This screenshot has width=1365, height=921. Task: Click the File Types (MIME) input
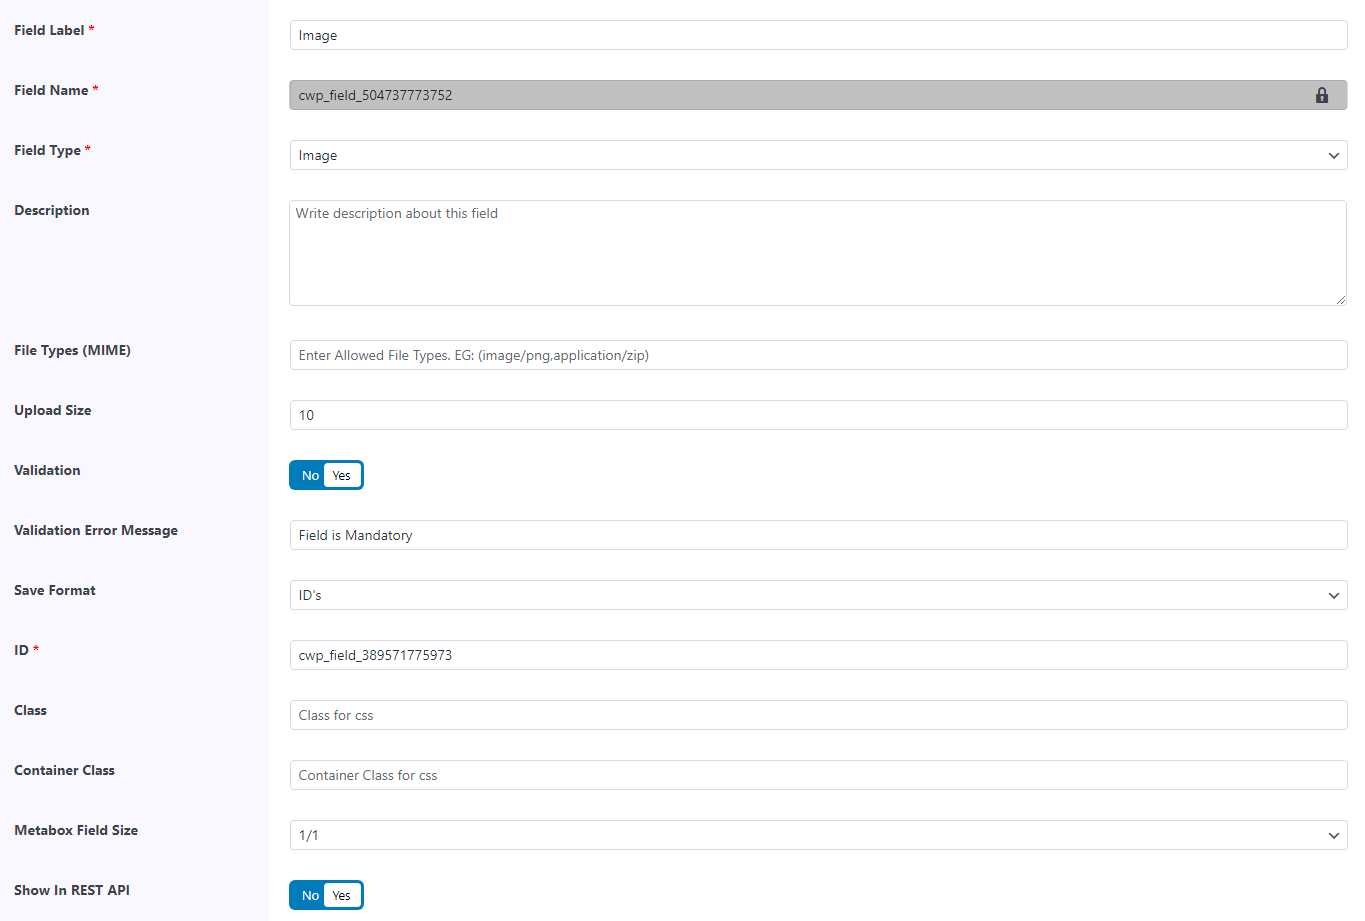pyautogui.click(x=818, y=355)
